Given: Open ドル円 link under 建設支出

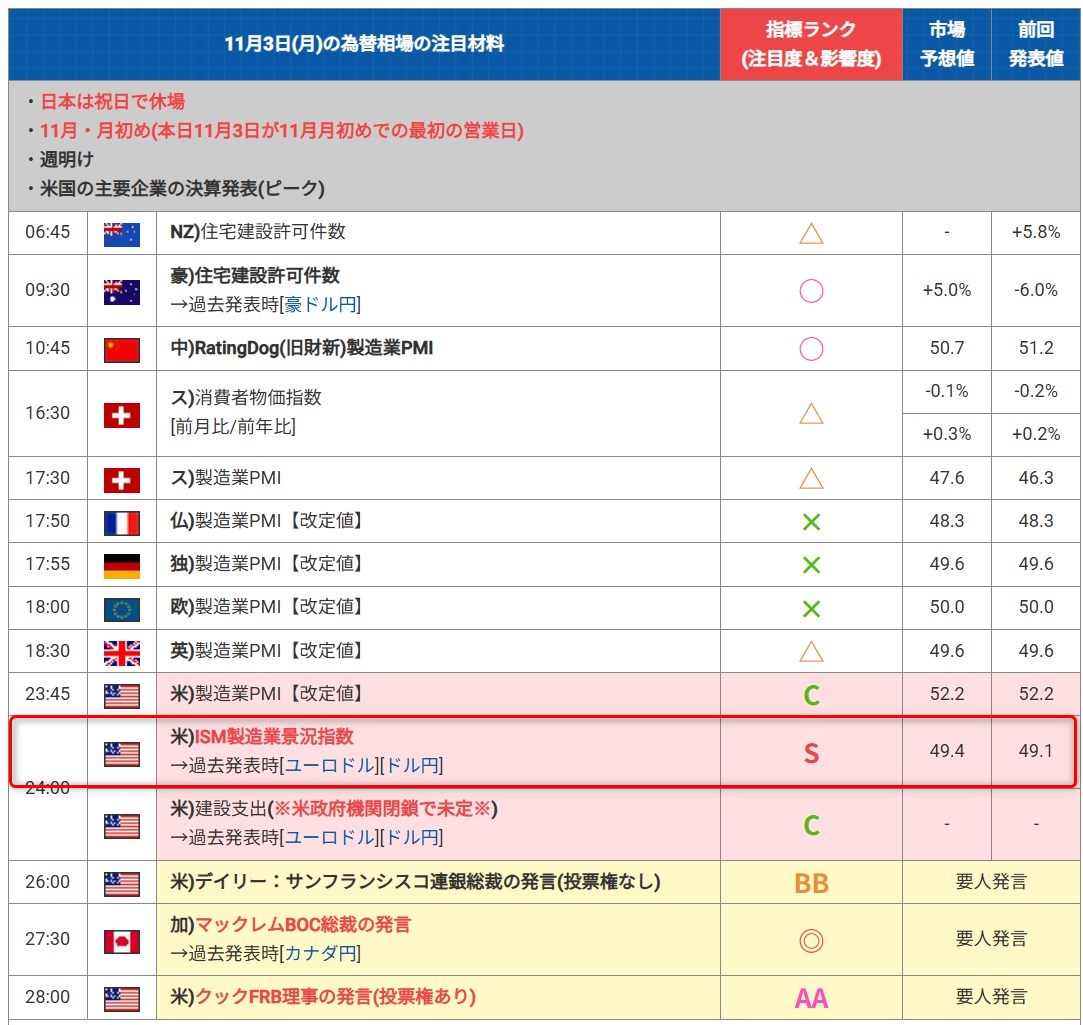Looking at the screenshot, I should 414,837.
